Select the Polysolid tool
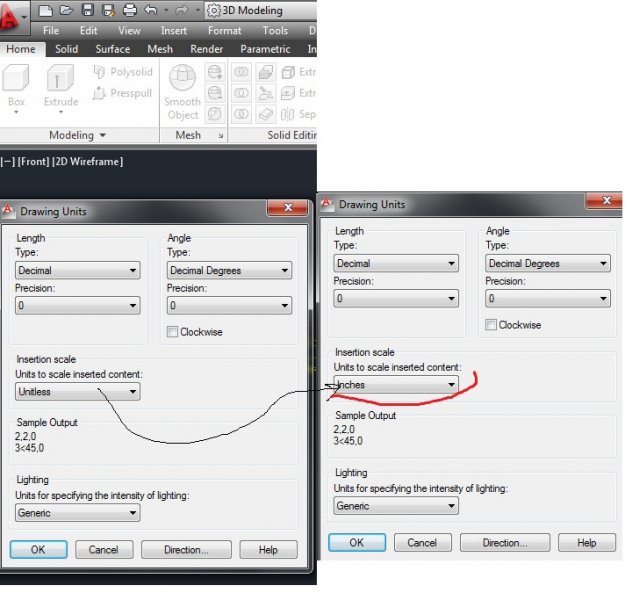 123,72
